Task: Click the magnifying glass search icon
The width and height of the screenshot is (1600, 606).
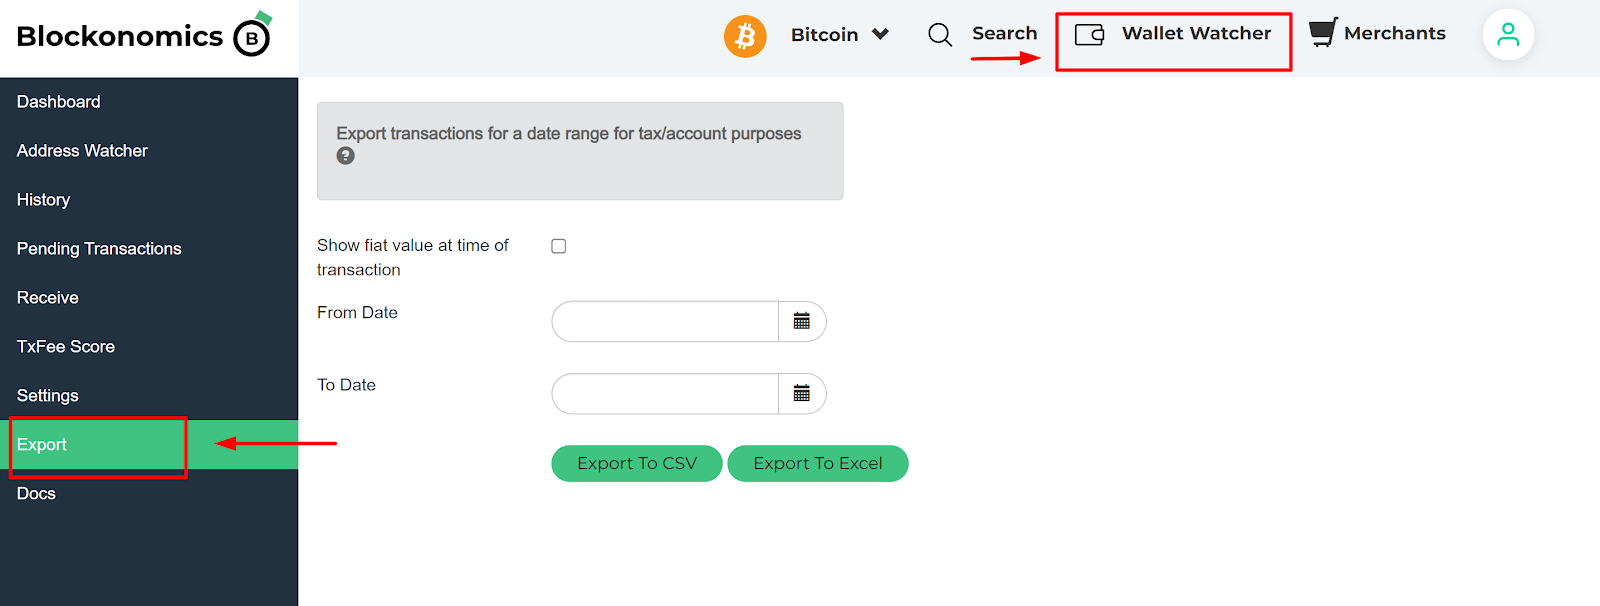Action: [x=939, y=35]
